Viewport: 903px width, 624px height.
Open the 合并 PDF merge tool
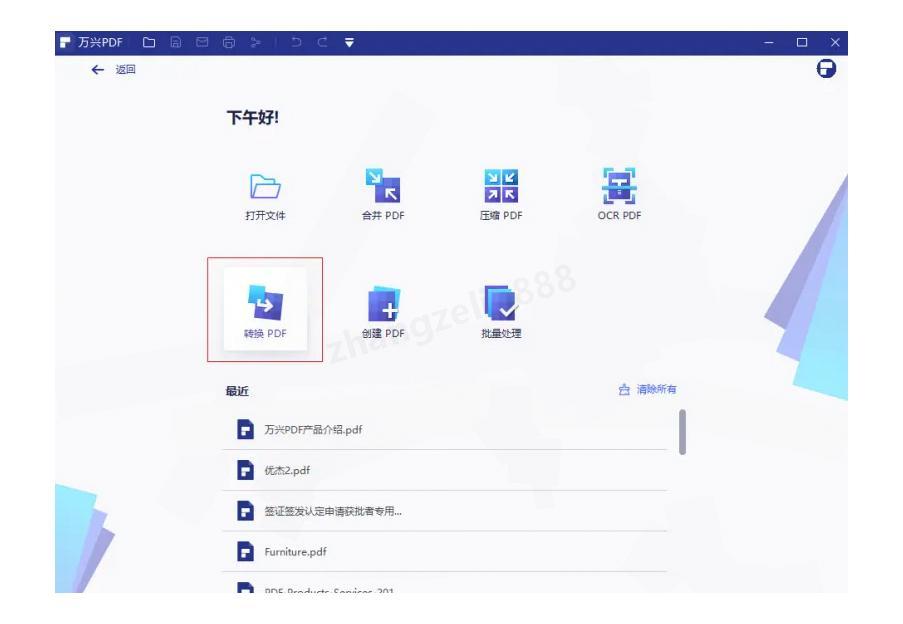click(x=383, y=195)
